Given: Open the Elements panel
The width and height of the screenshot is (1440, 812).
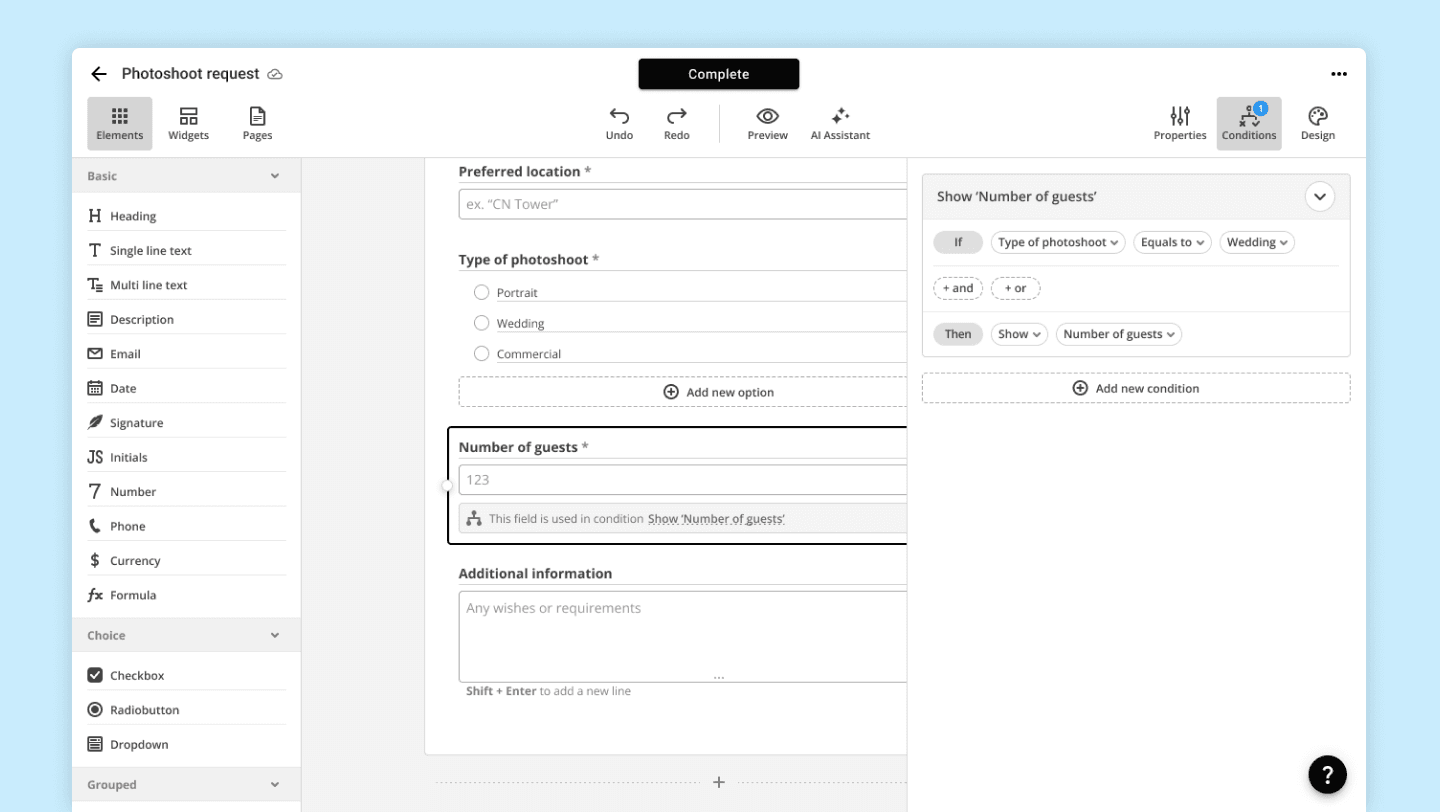Looking at the screenshot, I should coord(120,124).
